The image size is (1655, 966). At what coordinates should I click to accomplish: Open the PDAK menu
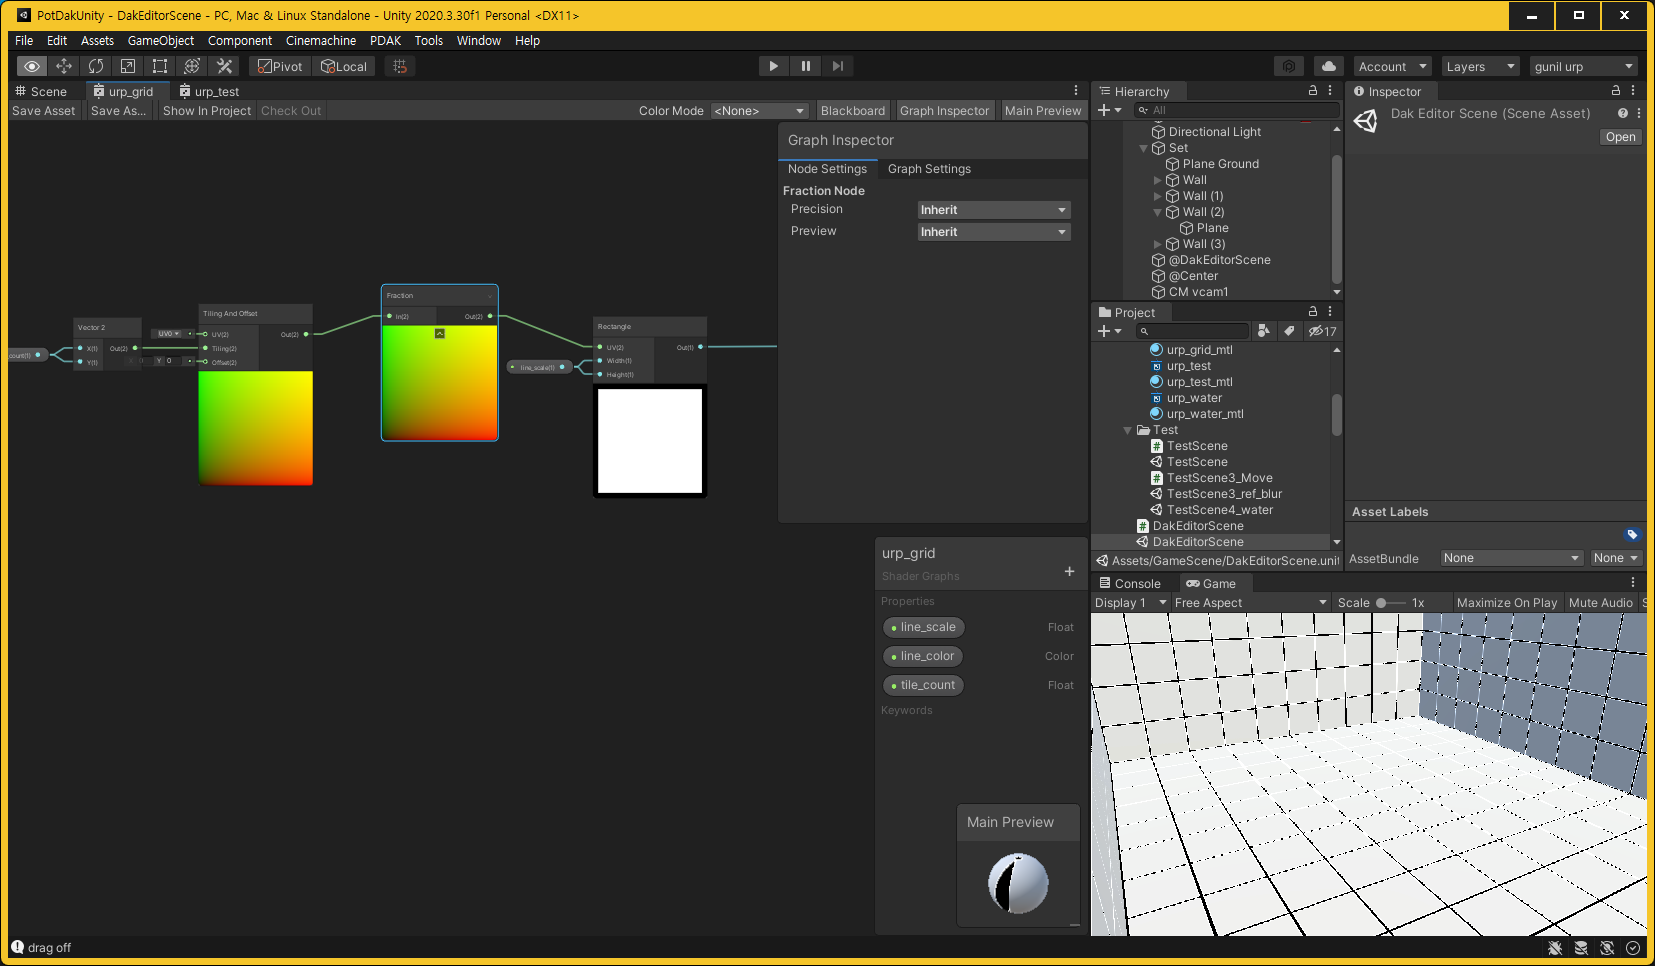click(385, 41)
